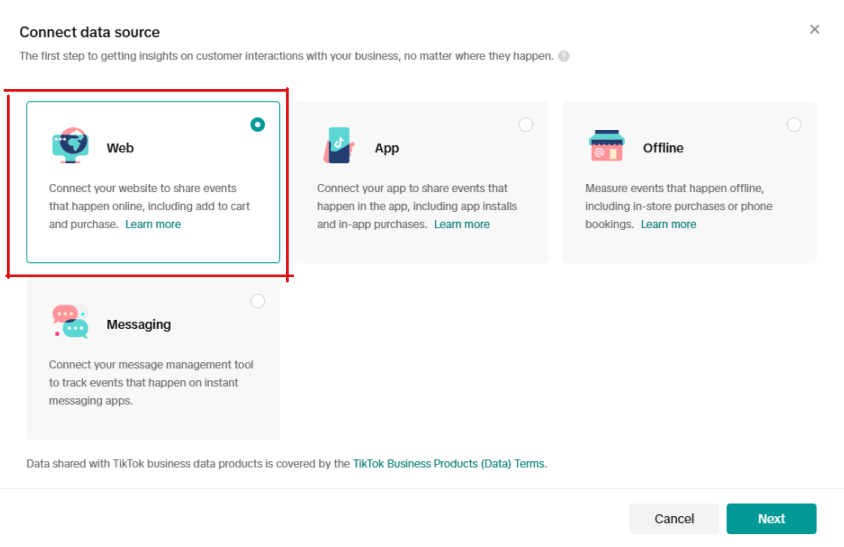Open the help question mark tooltip icon
The height and width of the screenshot is (547, 844).
coord(564,57)
